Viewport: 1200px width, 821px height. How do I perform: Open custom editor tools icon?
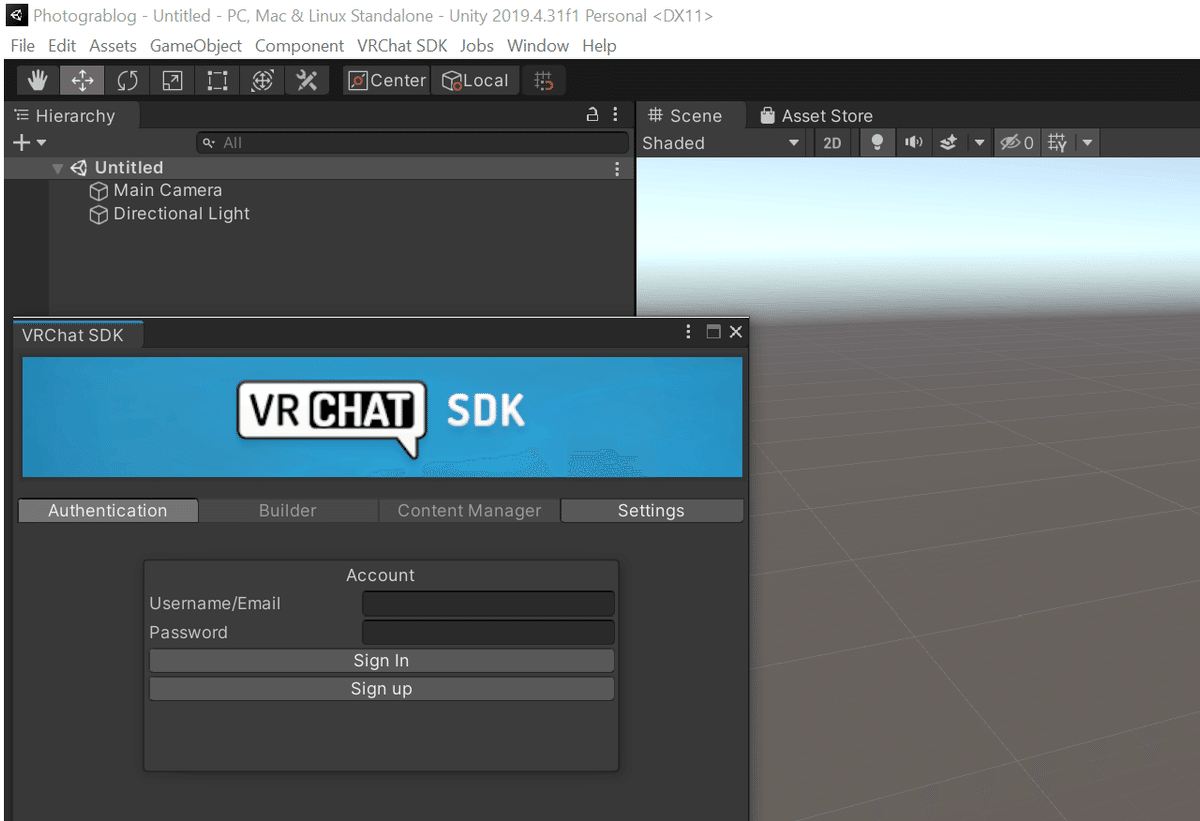[307, 80]
